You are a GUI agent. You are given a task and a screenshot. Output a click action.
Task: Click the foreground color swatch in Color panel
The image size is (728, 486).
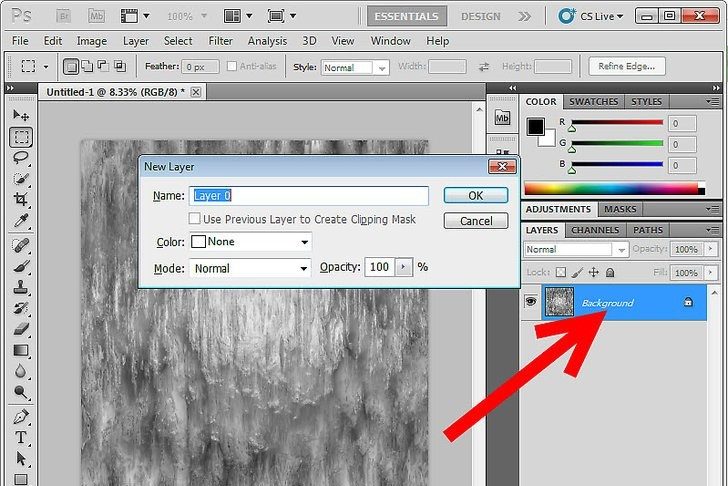pos(536,127)
